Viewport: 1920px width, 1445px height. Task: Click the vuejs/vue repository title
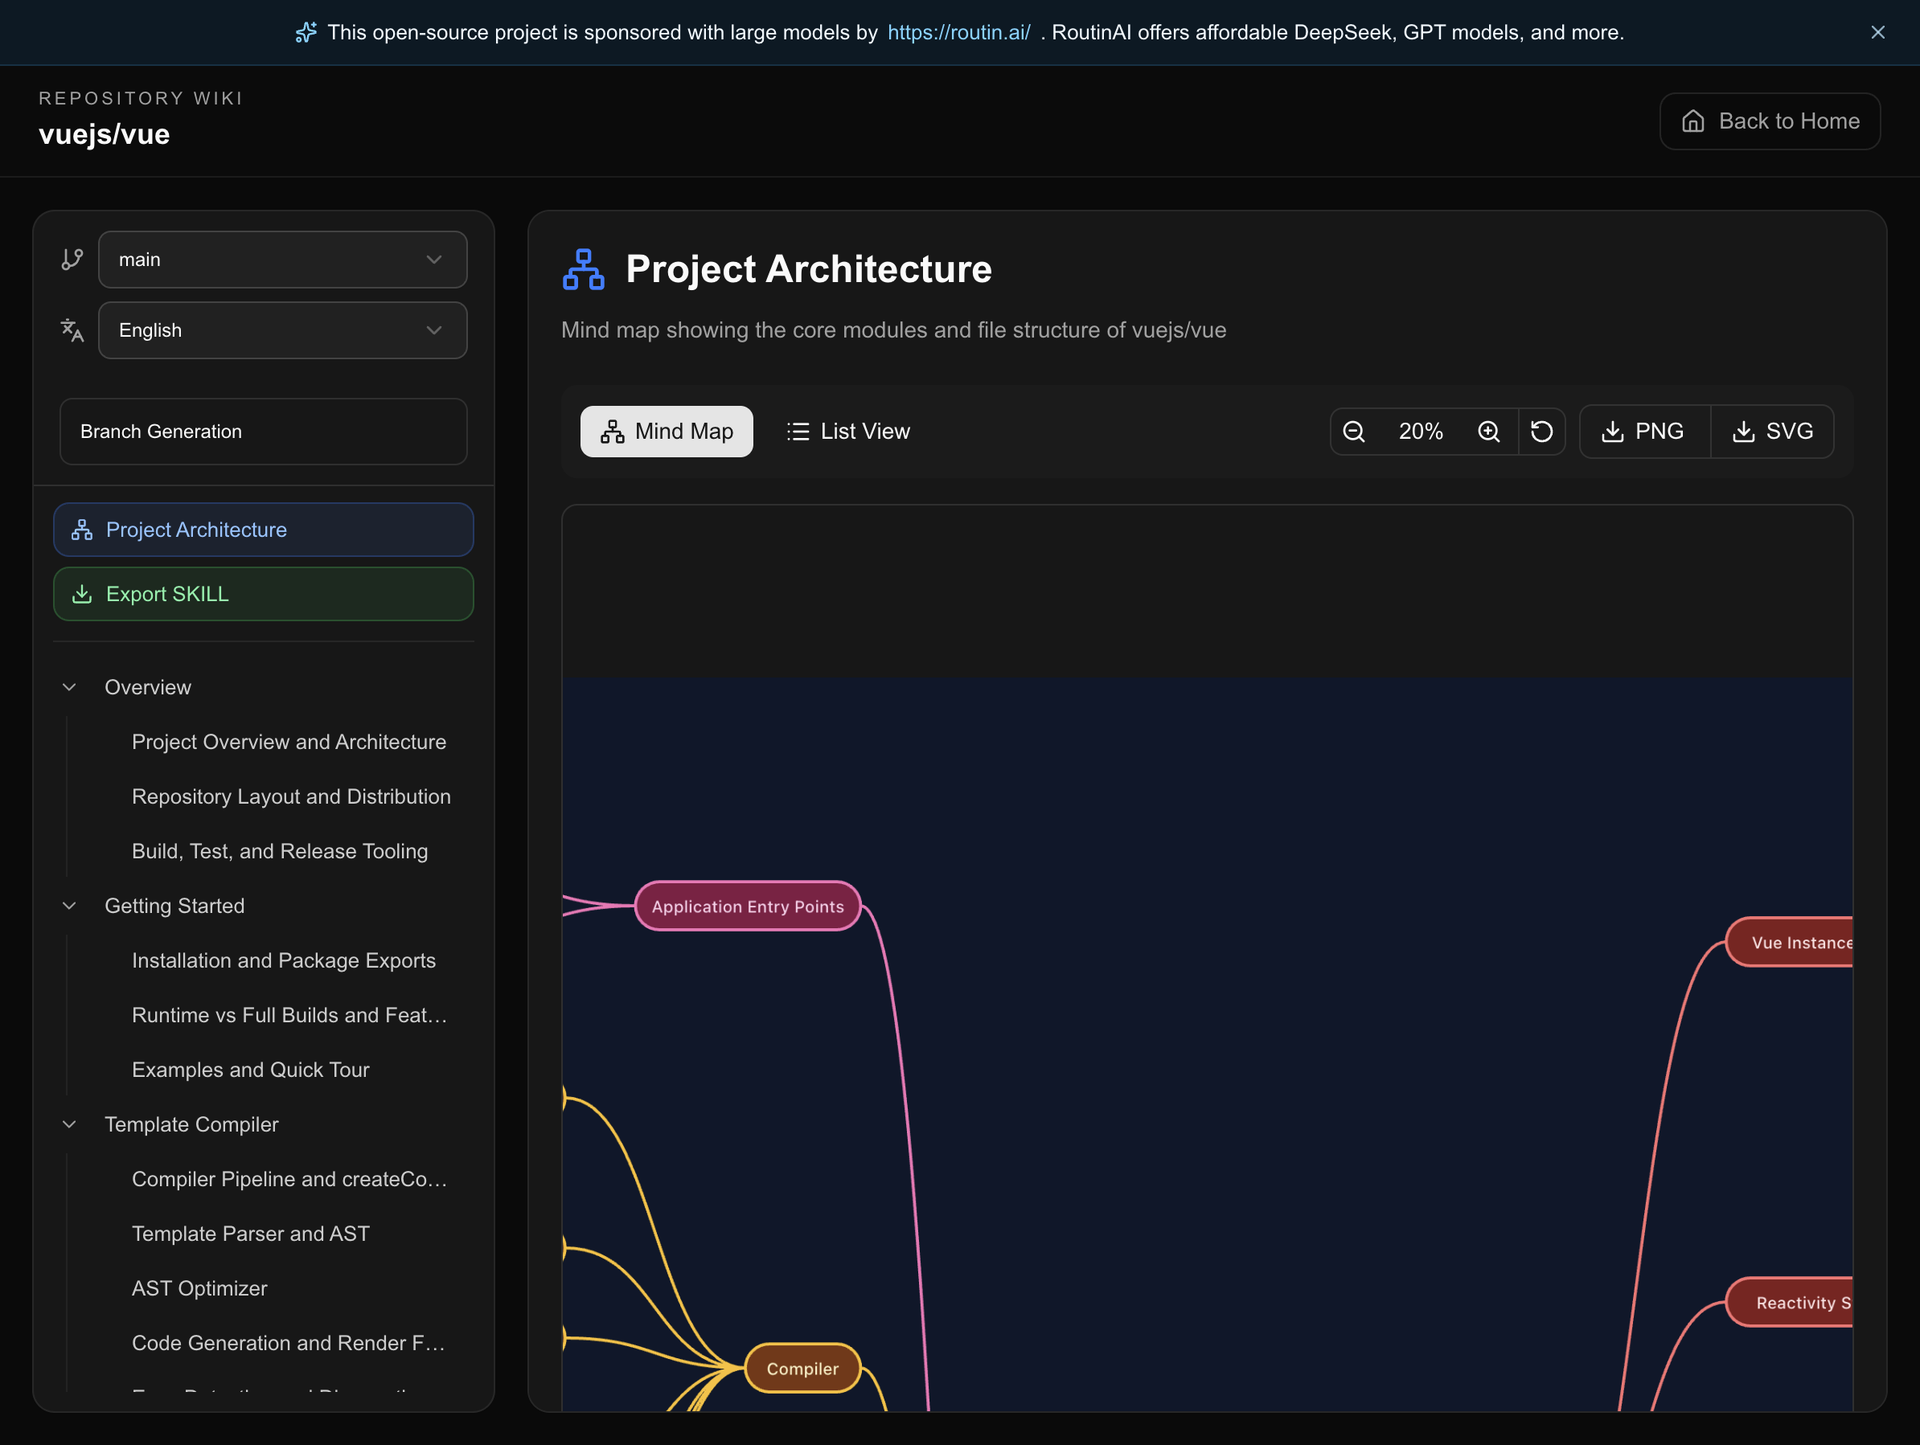click(x=104, y=134)
